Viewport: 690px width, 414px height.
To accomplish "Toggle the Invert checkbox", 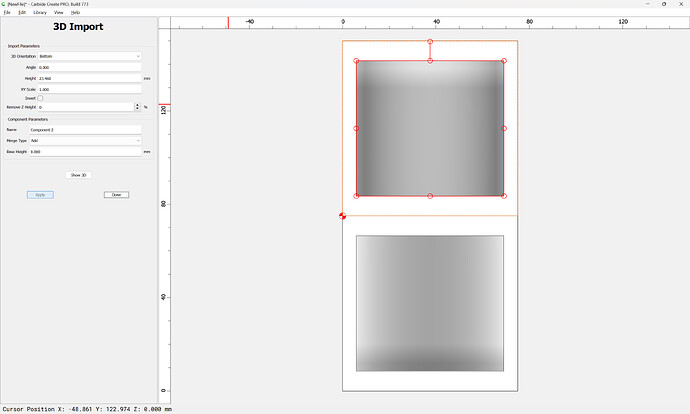I will [x=40, y=98].
